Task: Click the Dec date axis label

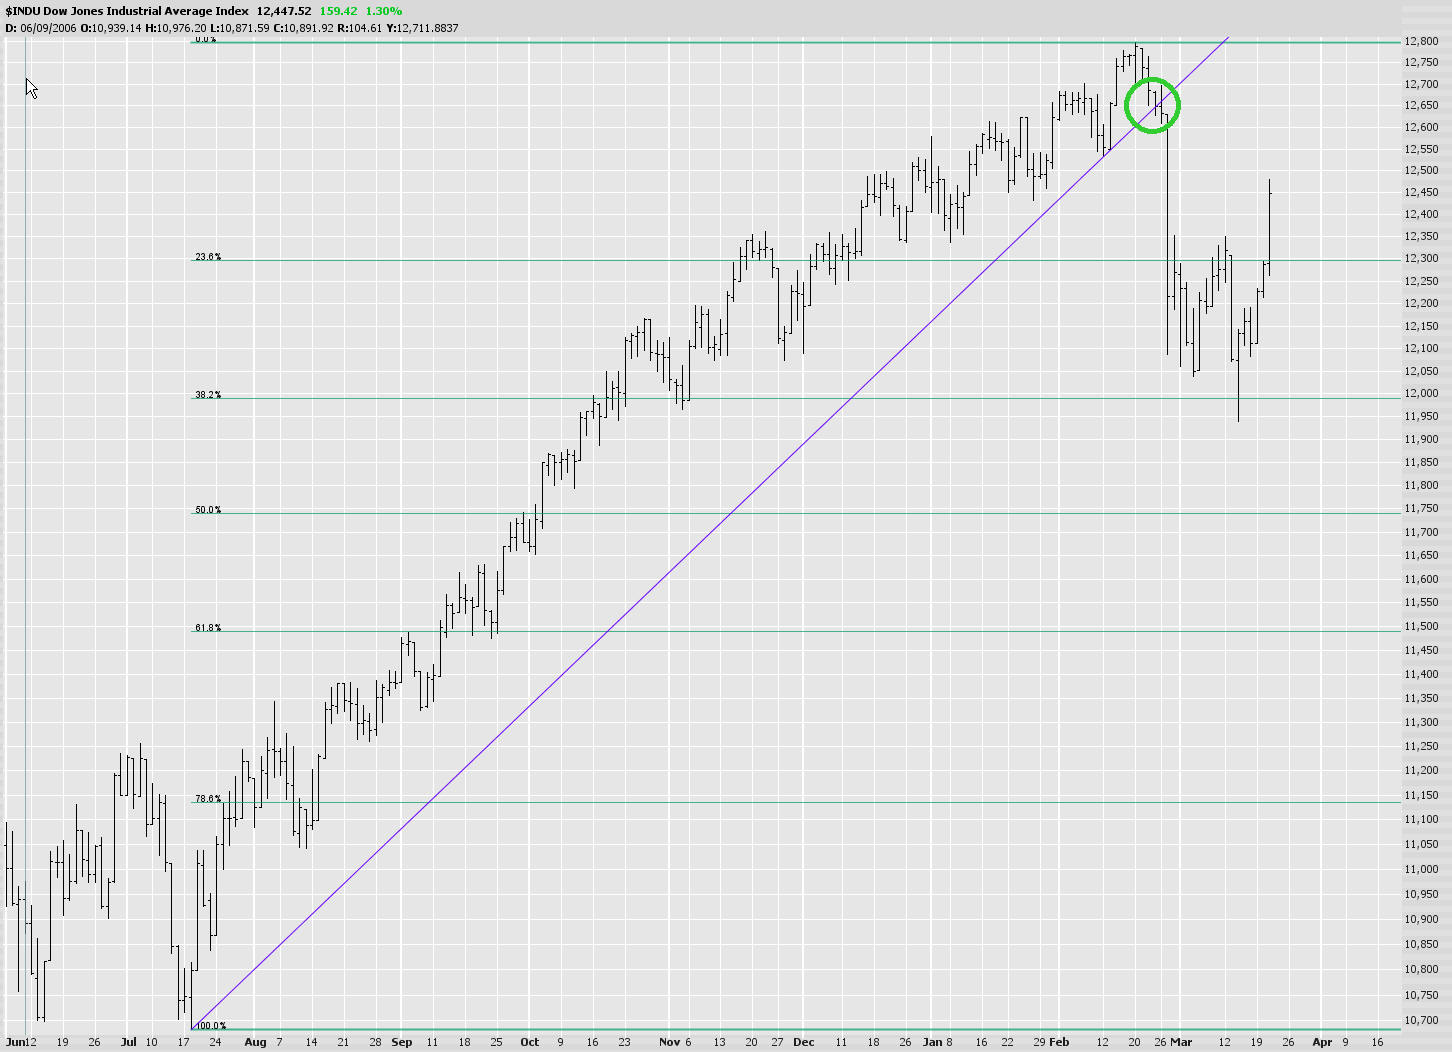Action: coord(804,1042)
